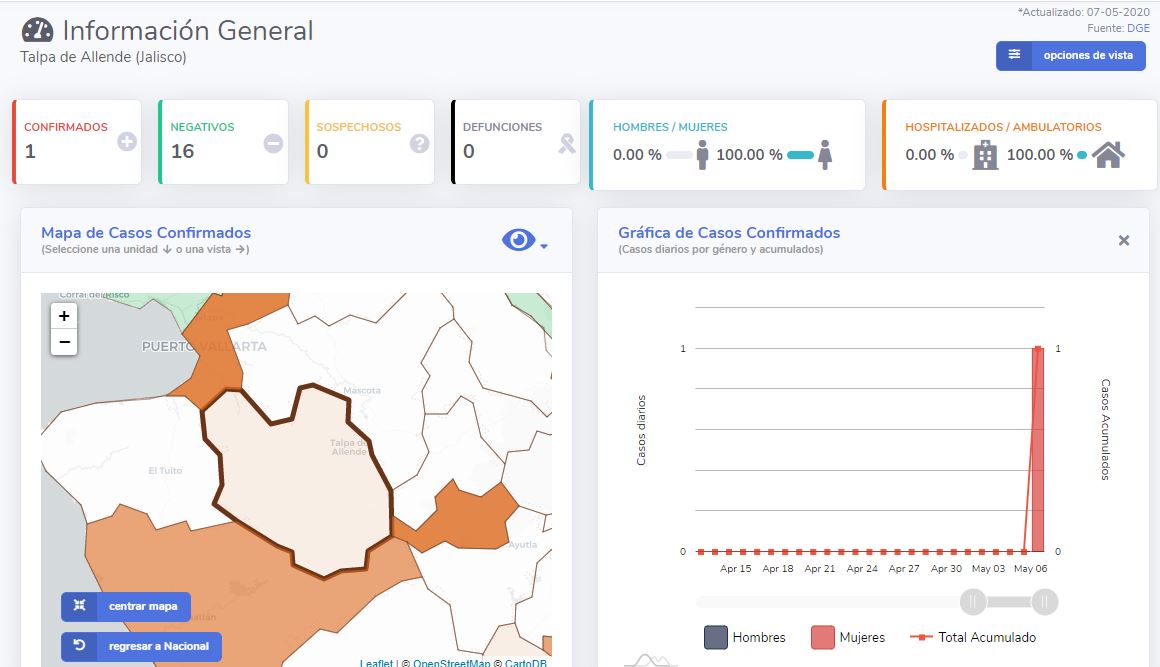
Task: Click the right handle of date range slider
Action: coord(1044,601)
